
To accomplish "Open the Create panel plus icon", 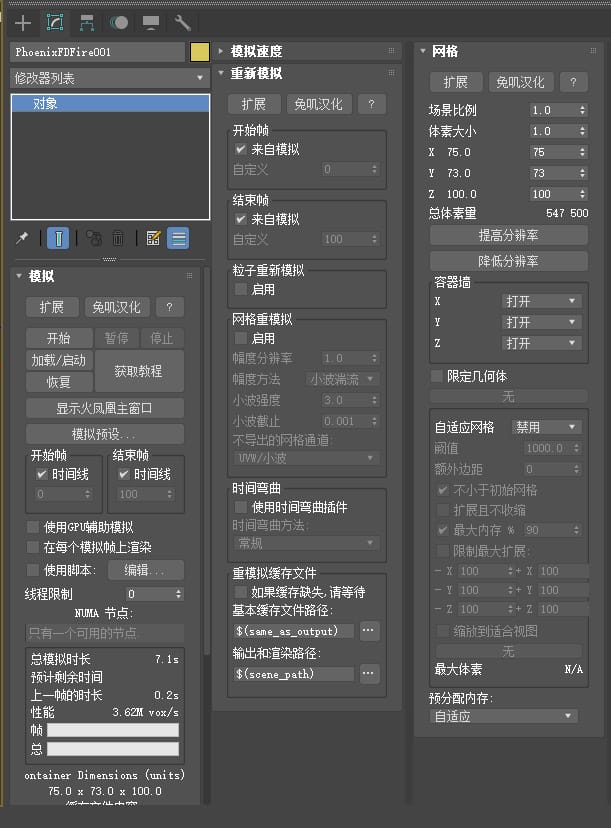I will pyautogui.click(x=23, y=23).
